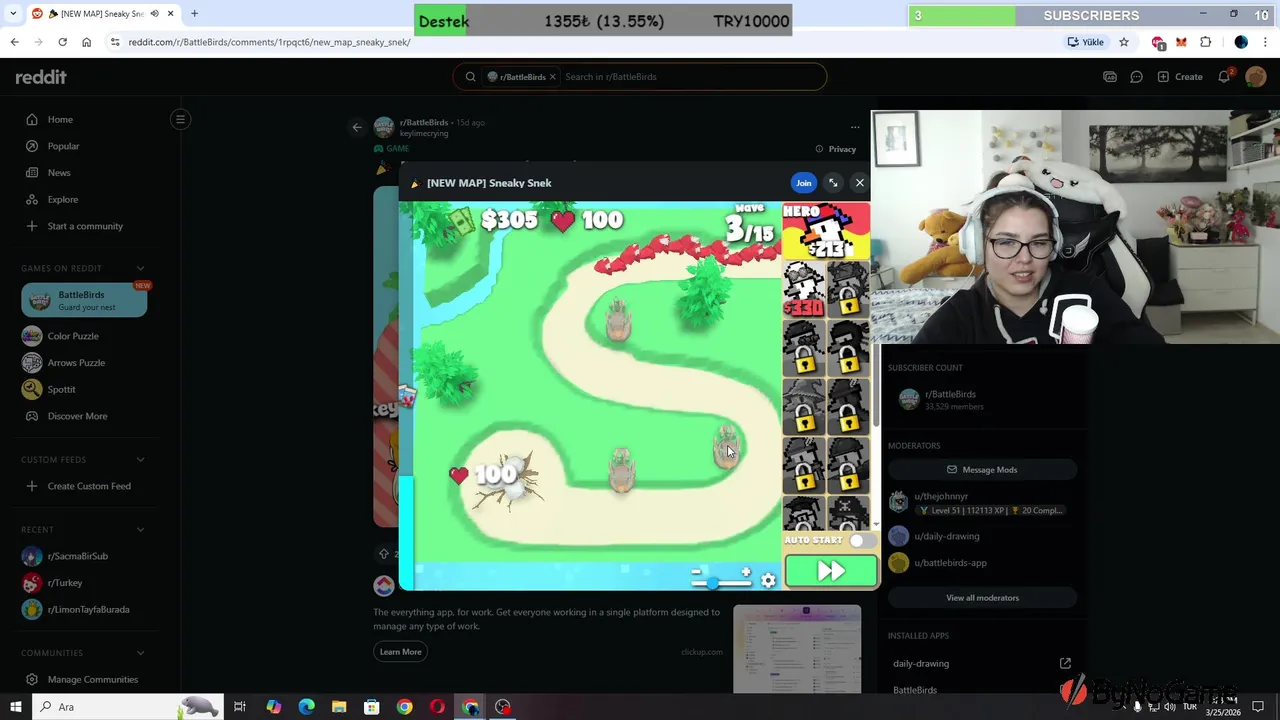Join the community from game popup
Image resolution: width=1280 pixels, height=720 pixels.
click(x=803, y=183)
